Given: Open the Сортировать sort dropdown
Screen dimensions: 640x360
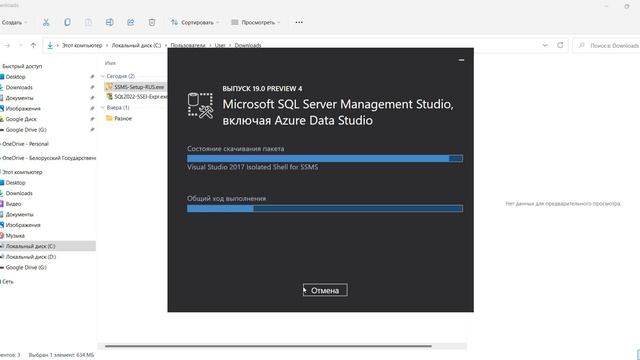Looking at the screenshot, I should 195,22.
